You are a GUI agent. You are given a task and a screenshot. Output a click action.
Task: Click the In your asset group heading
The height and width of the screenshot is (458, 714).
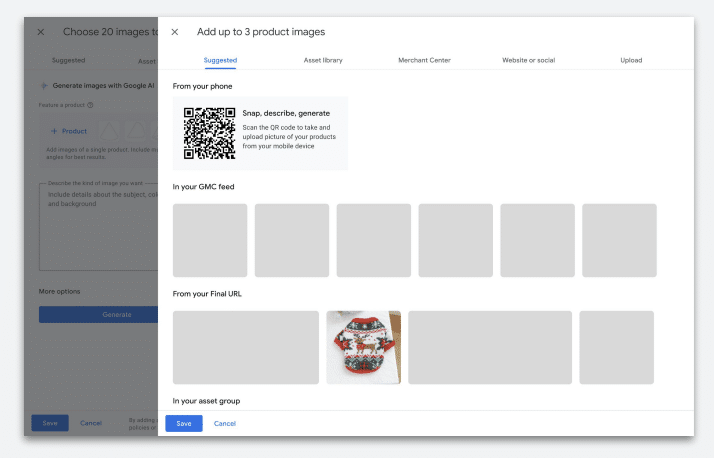(206, 401)
